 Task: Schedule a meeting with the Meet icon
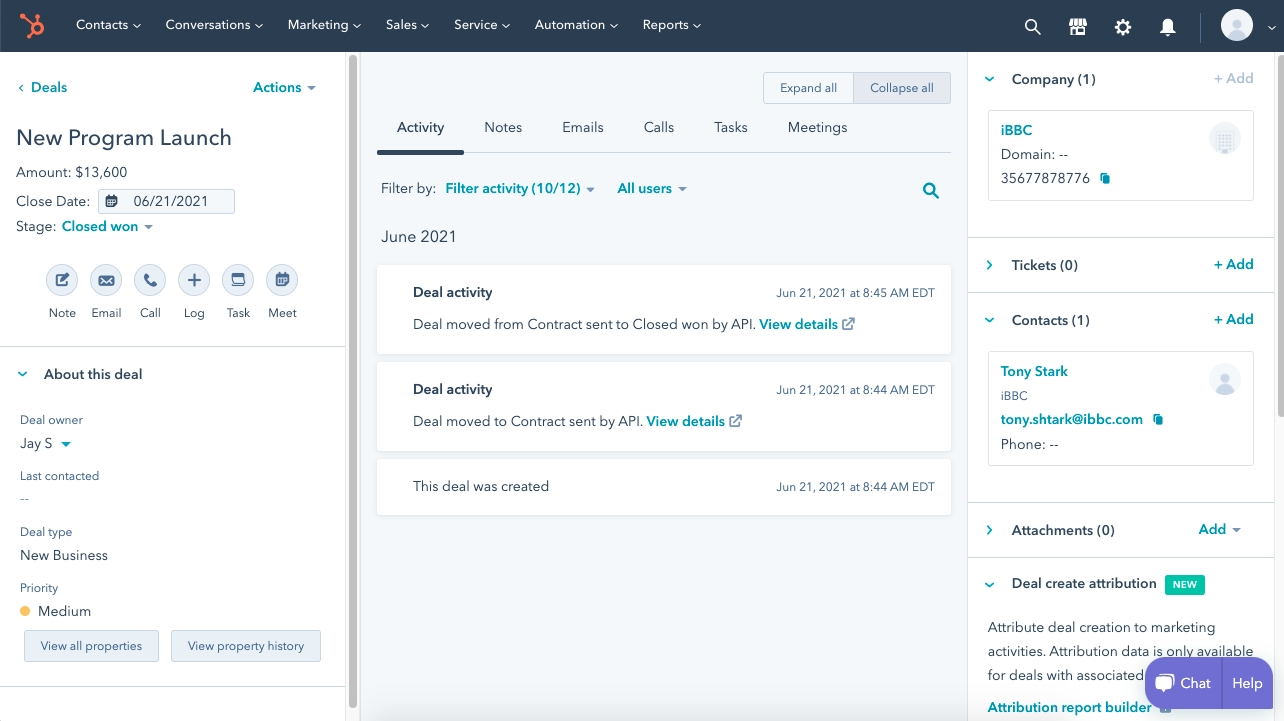coord(282,280)
